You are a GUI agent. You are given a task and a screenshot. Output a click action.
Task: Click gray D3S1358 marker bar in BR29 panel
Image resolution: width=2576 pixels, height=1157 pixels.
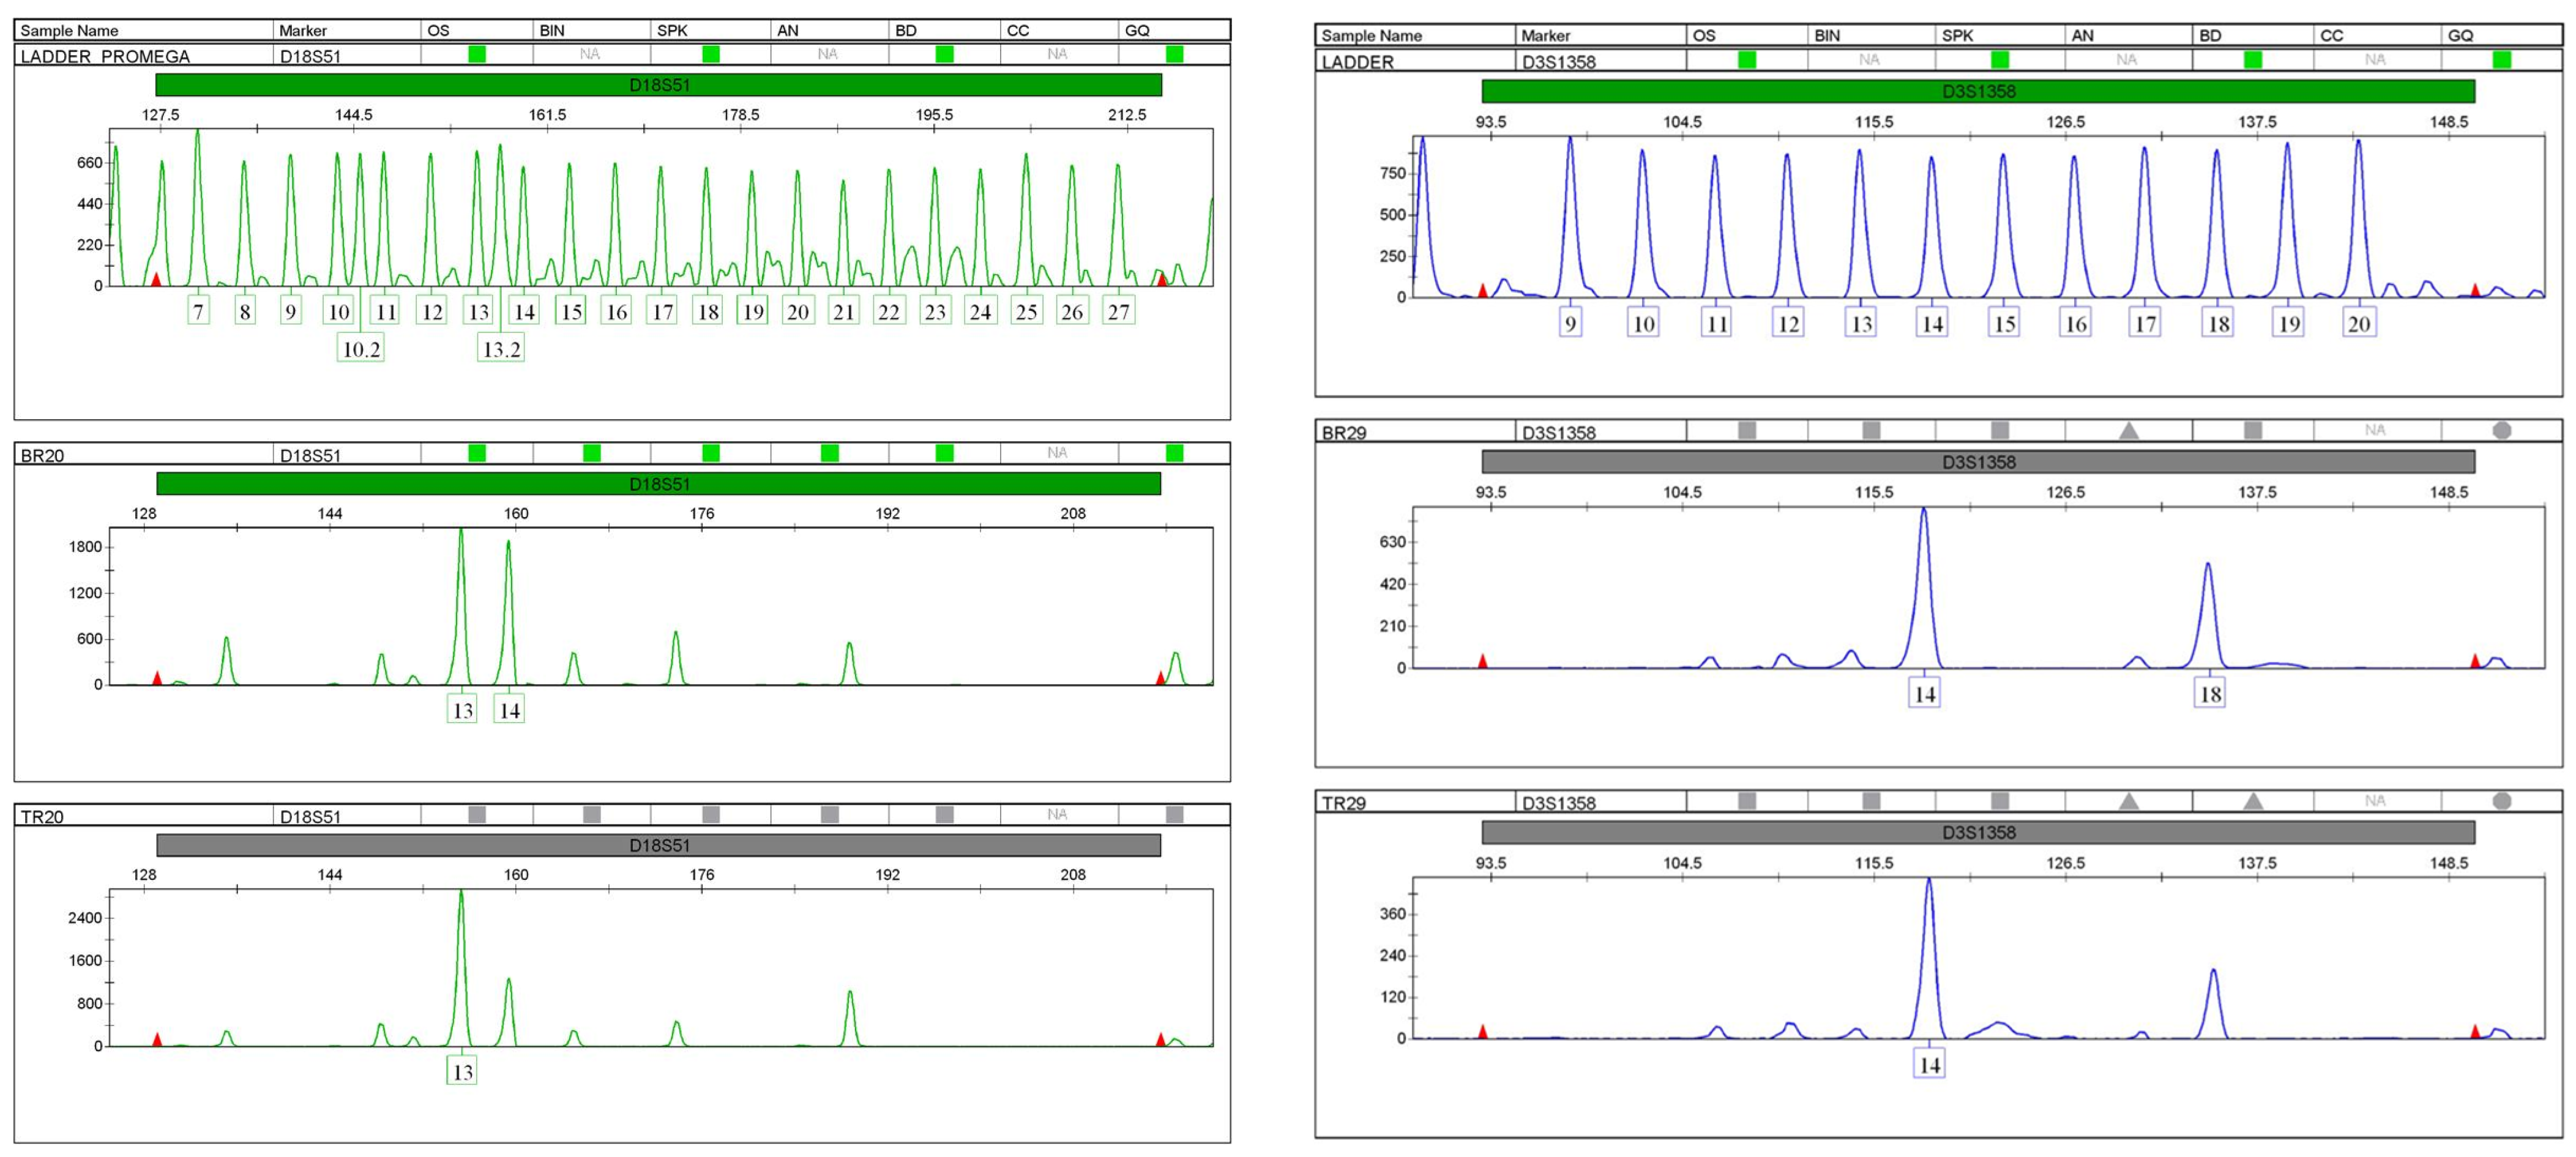pos(1978,462)
